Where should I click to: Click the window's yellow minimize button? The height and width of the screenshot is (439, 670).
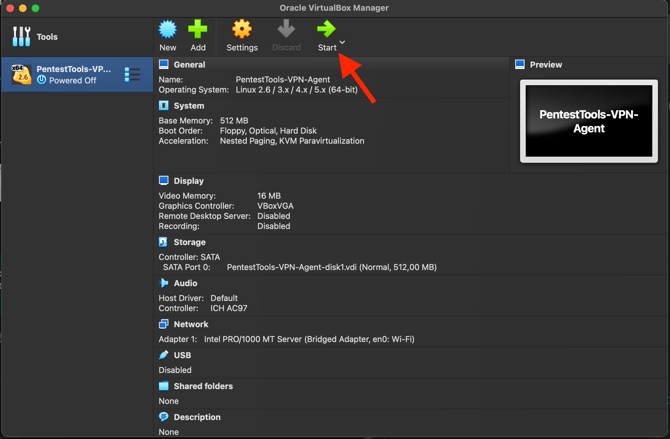point(23,8)
